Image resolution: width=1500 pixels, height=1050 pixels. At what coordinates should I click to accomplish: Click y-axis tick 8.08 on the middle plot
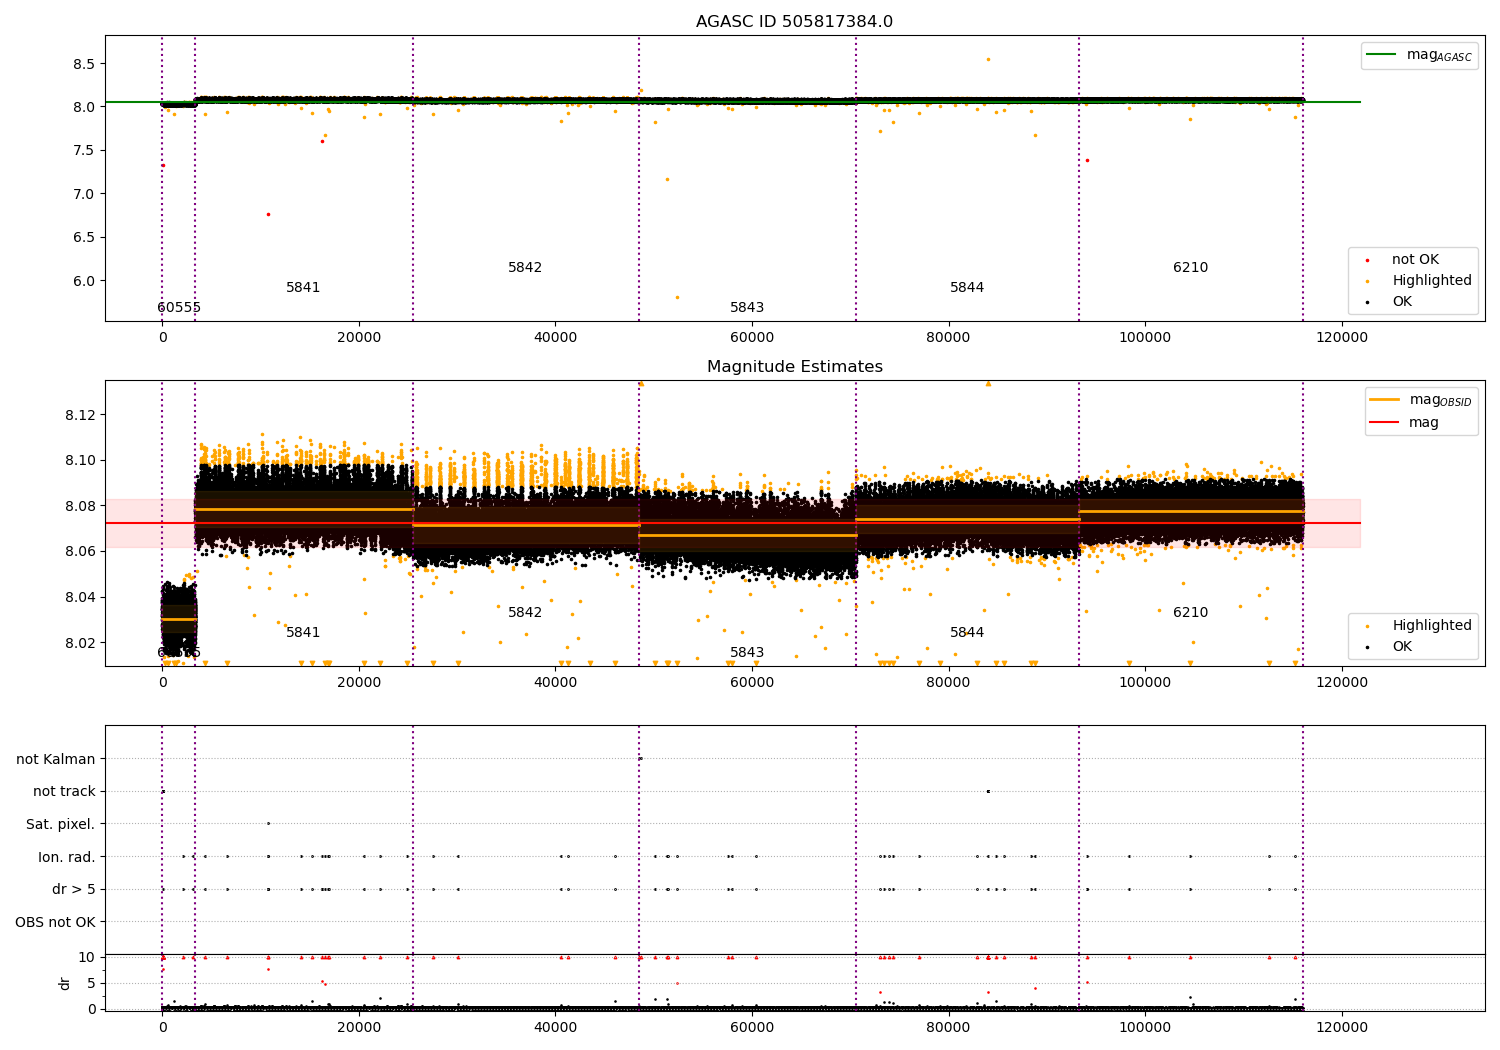coord(80,506)
